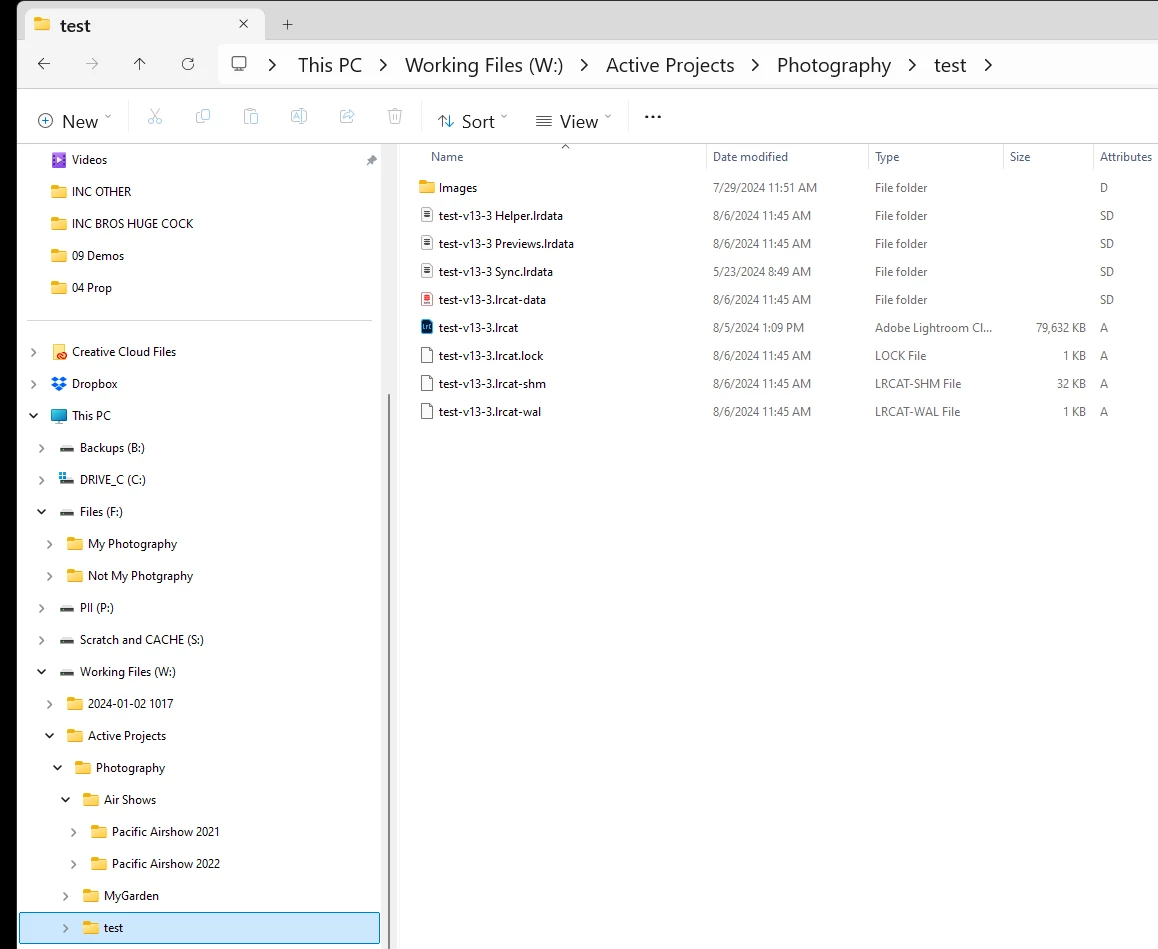This screenshot has width=1158, height=949.
Task: Click Working Files (W:) breadcrumb
Action: 484,65
